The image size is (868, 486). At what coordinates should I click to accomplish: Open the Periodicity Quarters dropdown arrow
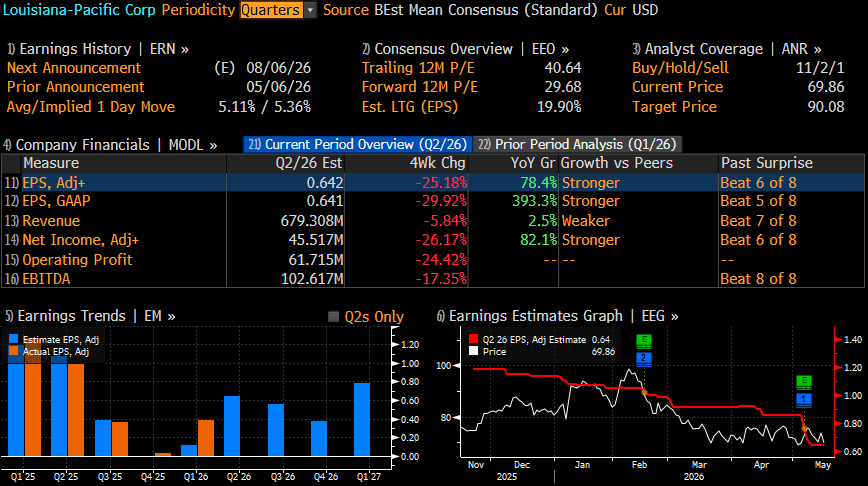[x=310, y=10]
